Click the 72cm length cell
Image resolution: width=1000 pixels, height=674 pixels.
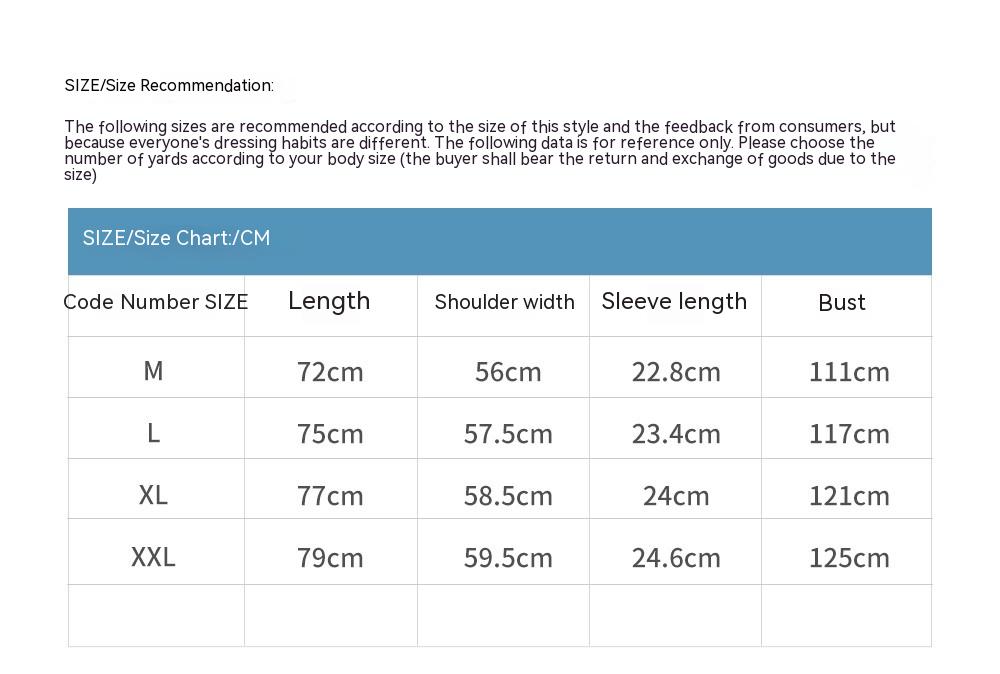coord(330,372)
